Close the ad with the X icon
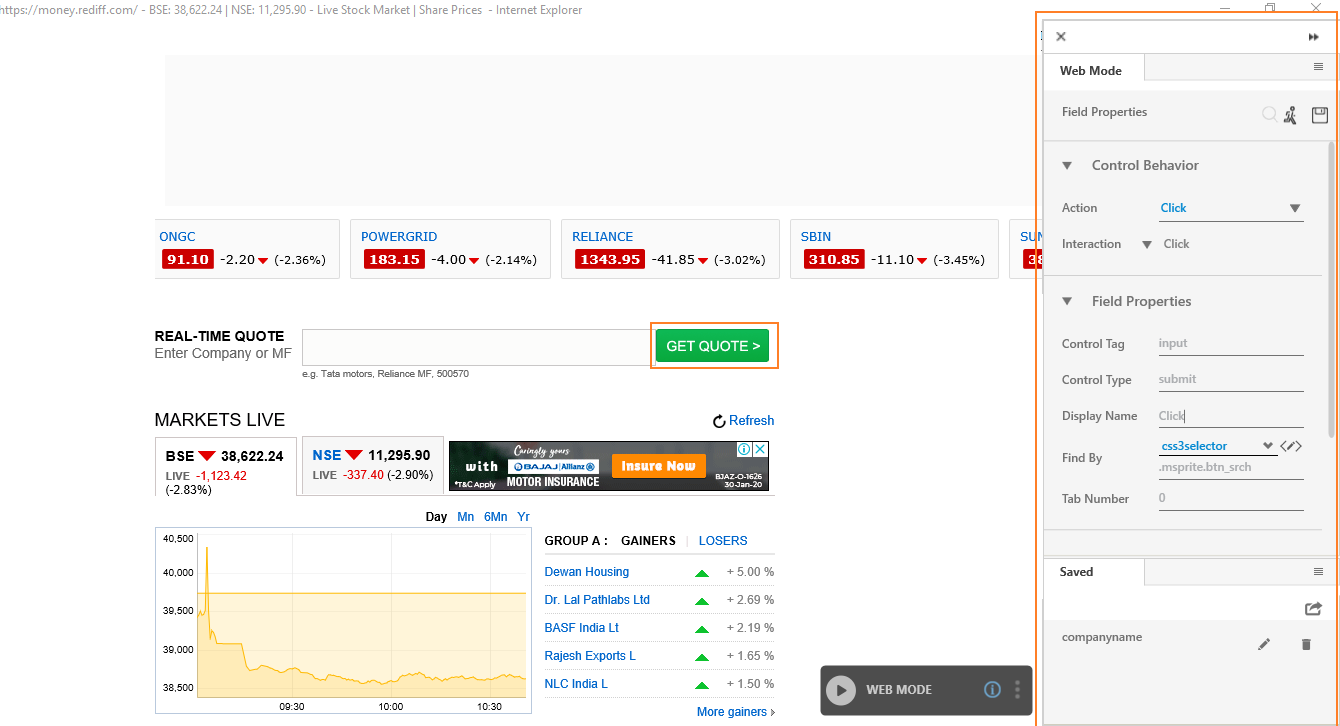The height and width of the screenshot is (726, 1340). point(761,450)
